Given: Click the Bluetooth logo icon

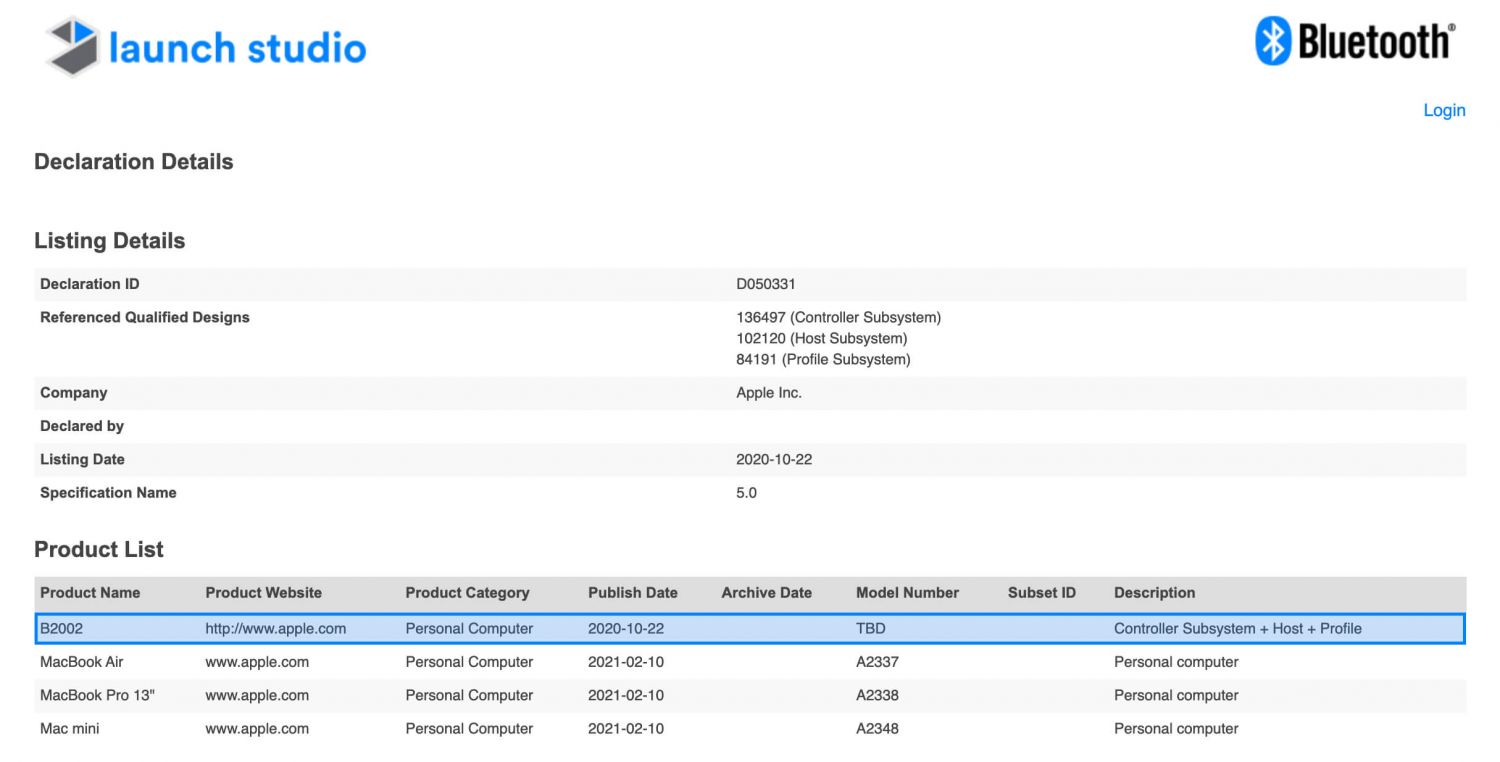Looking at the screenshot, I should pyautogui.click(x=1273, y=41).
